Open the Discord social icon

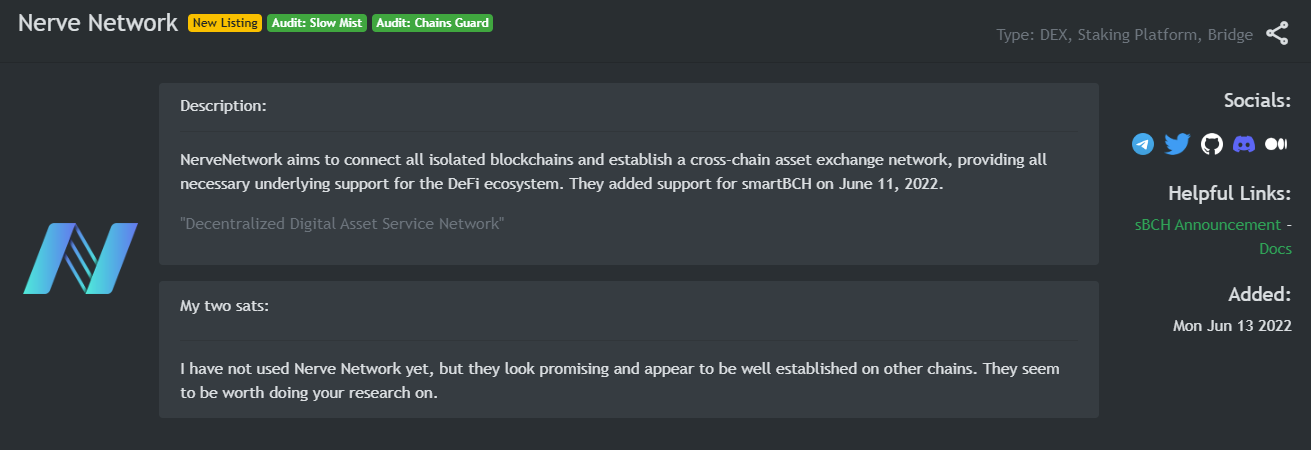pyautogui.click(x=1244, y=144)
